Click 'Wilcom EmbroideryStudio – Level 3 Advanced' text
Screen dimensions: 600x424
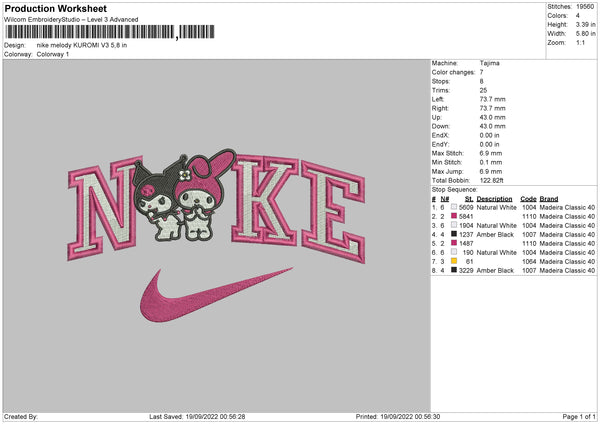[71, 20]
